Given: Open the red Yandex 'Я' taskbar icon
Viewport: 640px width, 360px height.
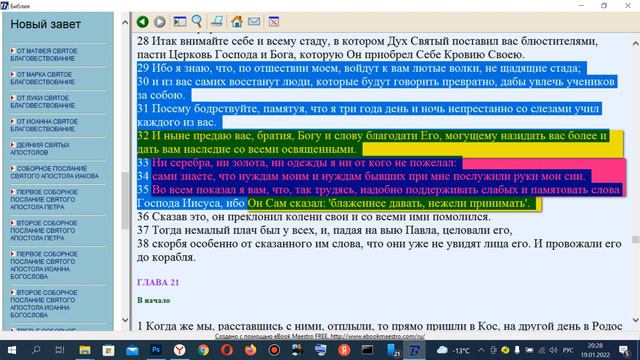Looking at the screenshot, I should 344,350.
